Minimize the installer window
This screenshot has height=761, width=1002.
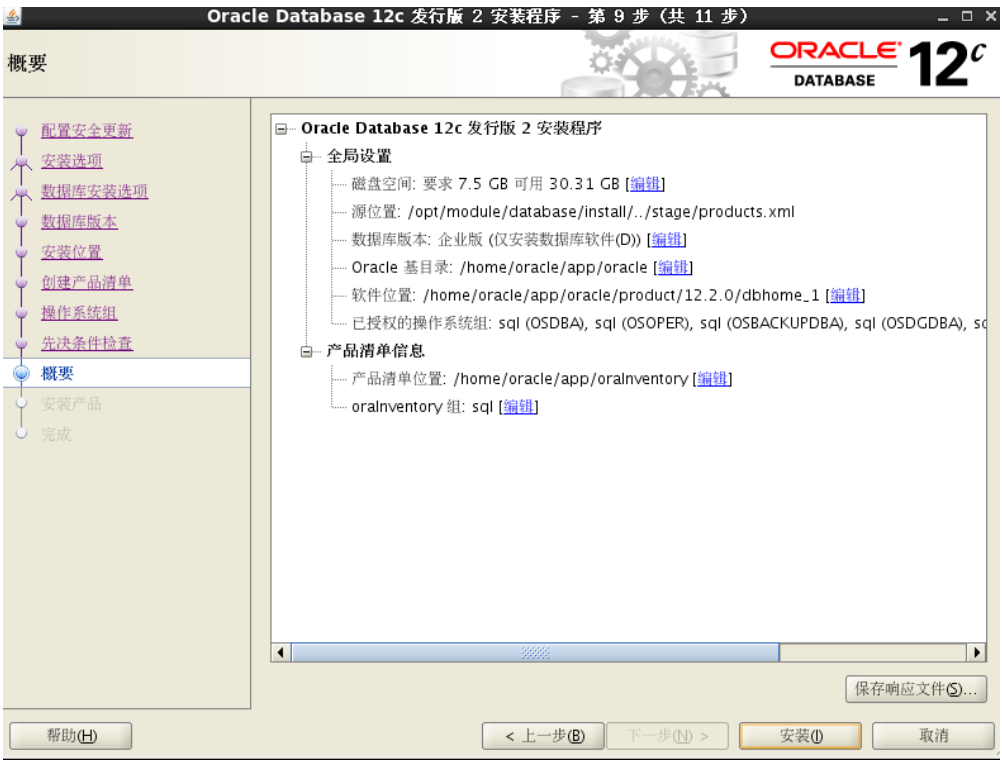(x=943, y=17)
